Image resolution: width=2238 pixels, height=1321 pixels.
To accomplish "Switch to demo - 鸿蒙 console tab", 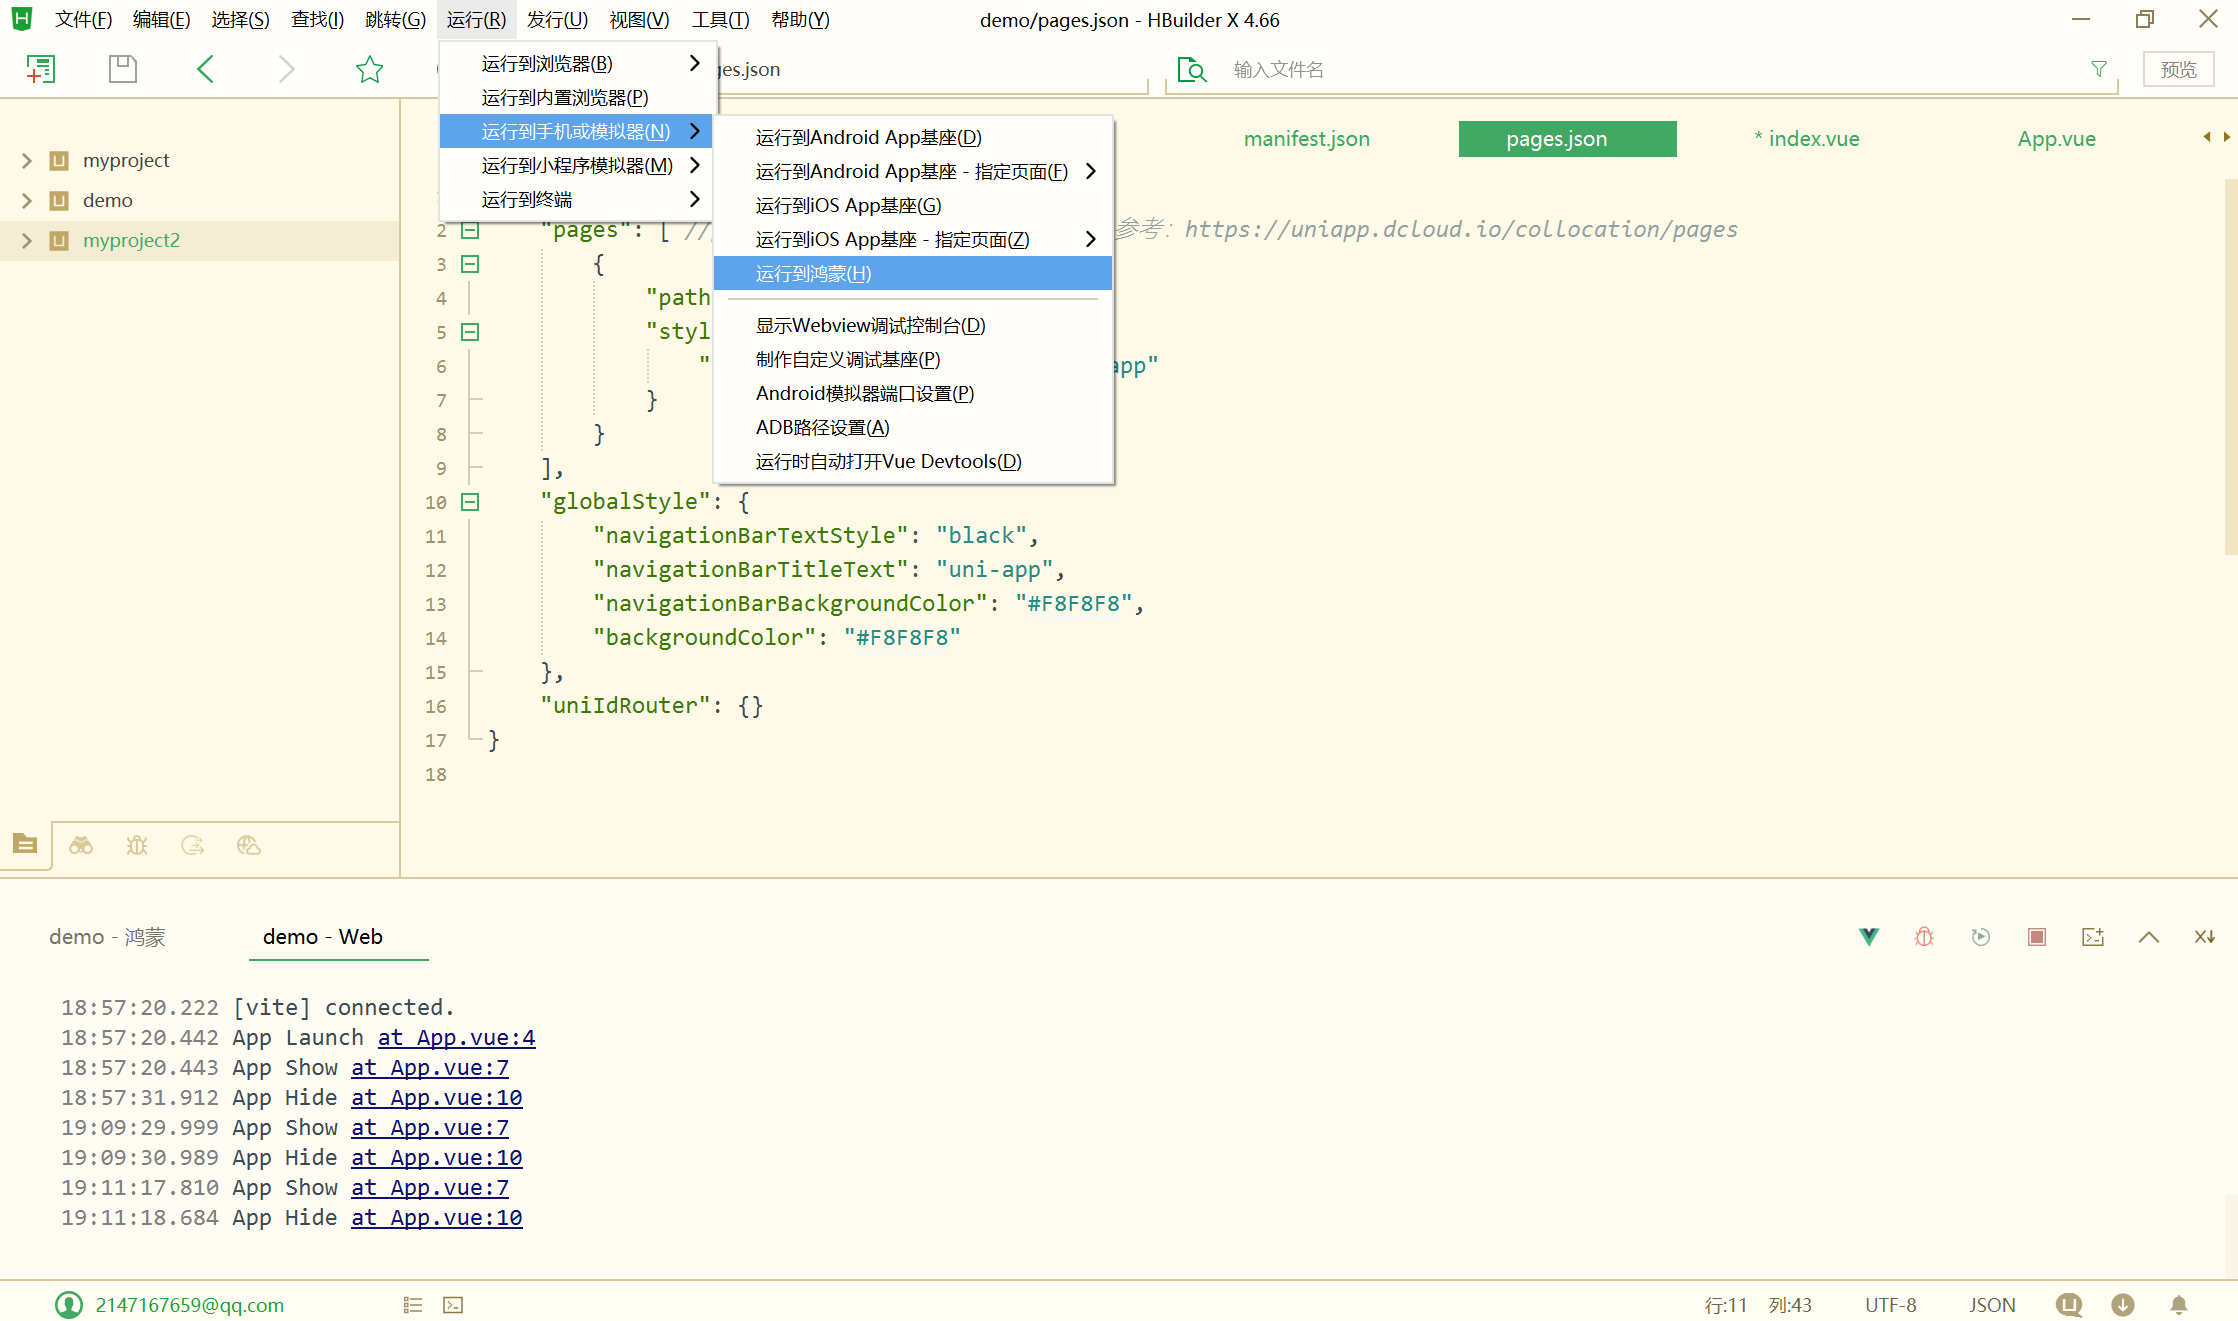I will click(107, 937).
